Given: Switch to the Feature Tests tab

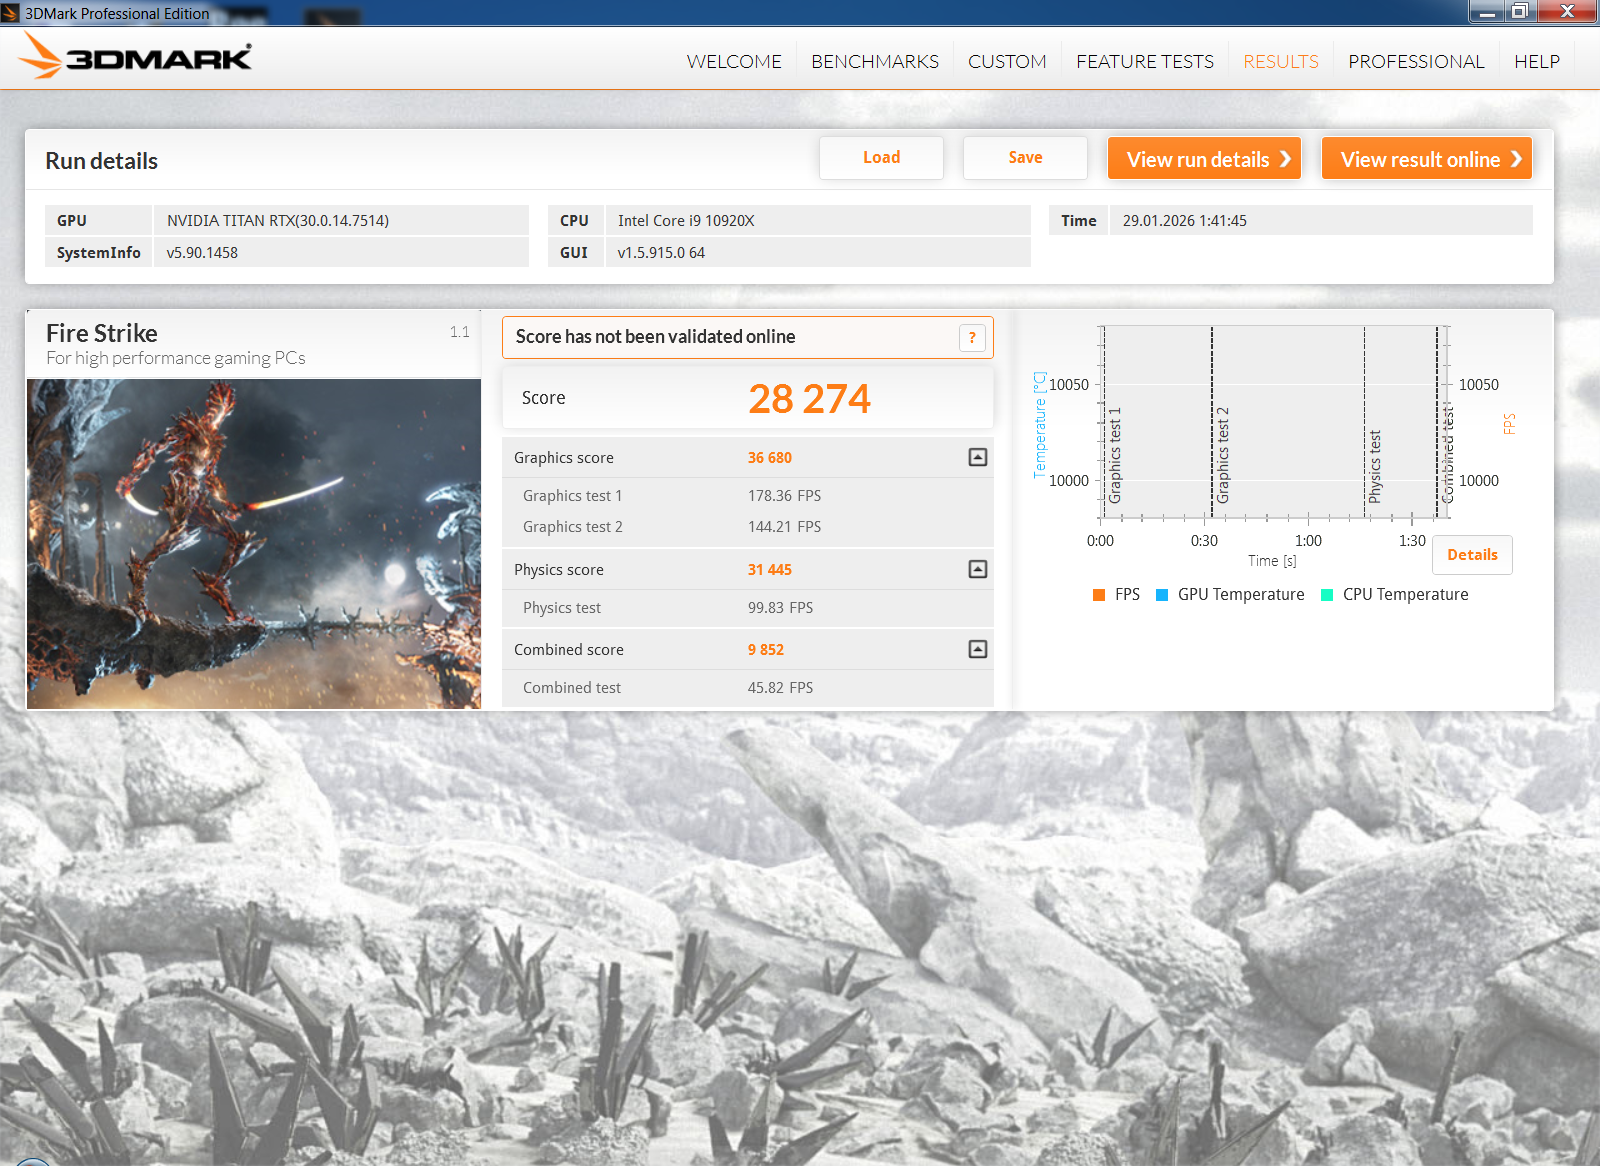Looking at the screenshot, I should pyautogui.click(x=1144, y=62).
